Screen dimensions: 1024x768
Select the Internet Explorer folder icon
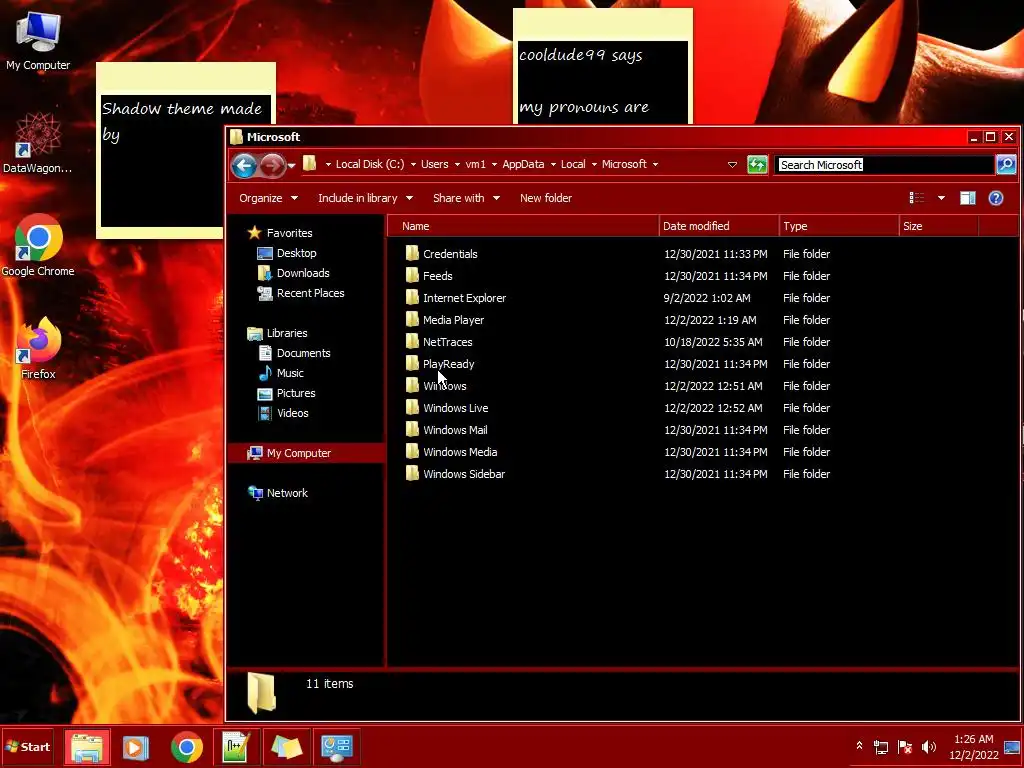[x=412, y=298]
